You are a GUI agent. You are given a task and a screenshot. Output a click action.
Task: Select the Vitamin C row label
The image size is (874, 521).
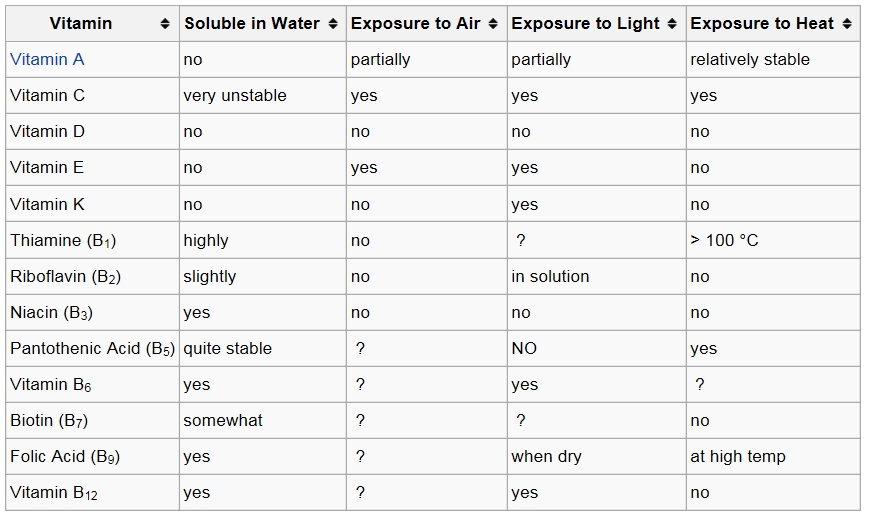tap(47, 95)
